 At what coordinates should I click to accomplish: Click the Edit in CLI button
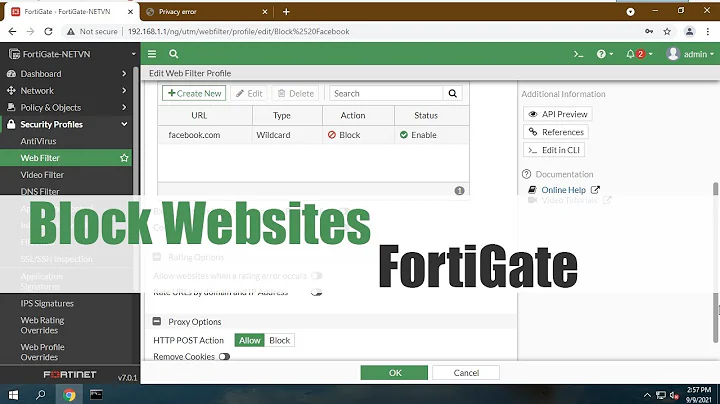[554, 150]
